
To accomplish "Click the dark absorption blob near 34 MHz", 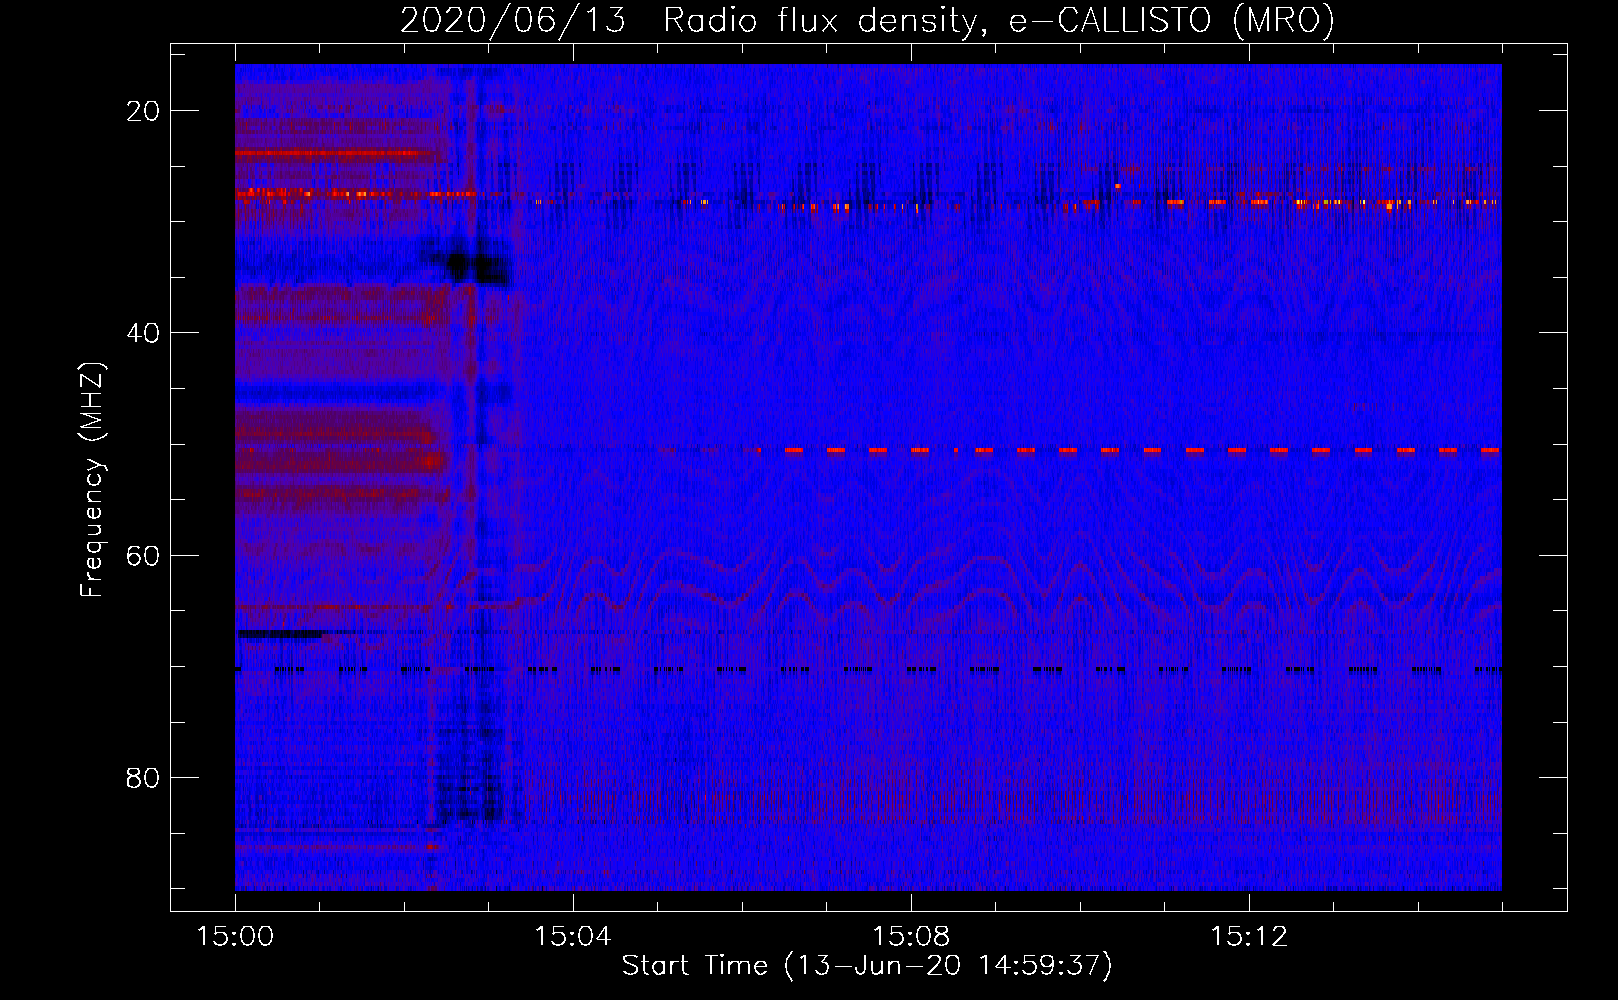I will click(476, 268).
